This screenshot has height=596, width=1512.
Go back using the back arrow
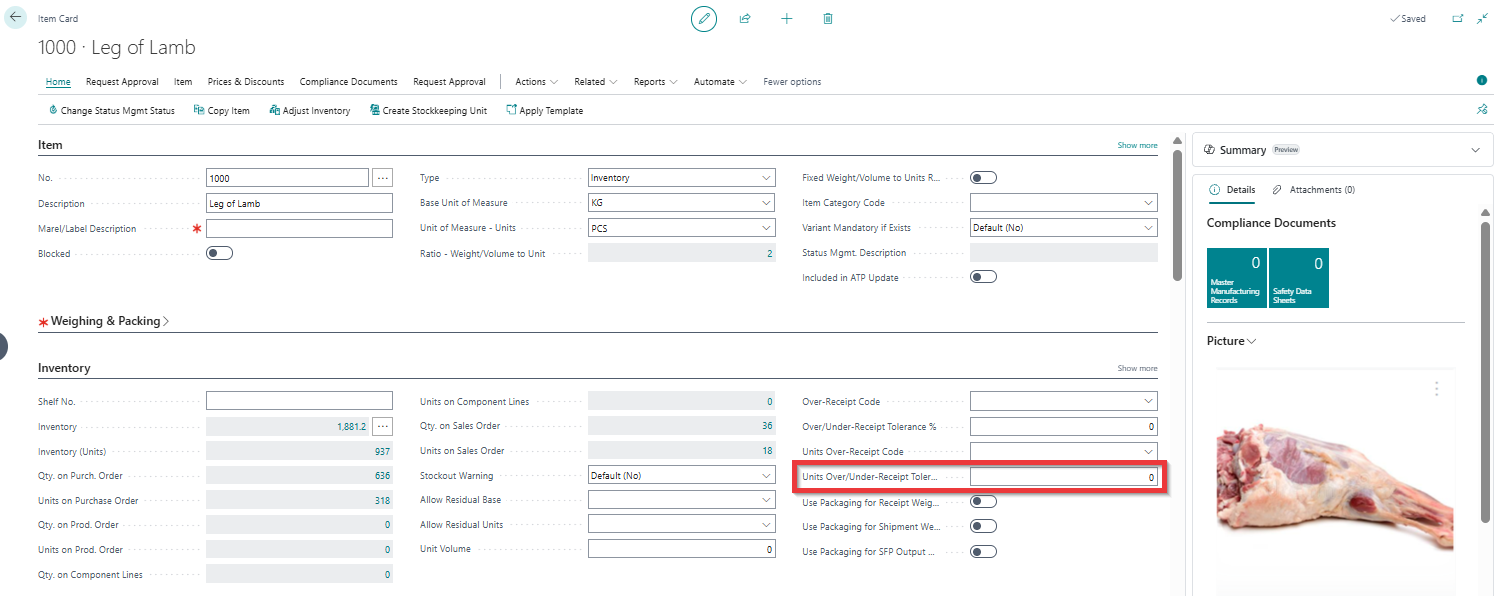(x=16, y=17)
